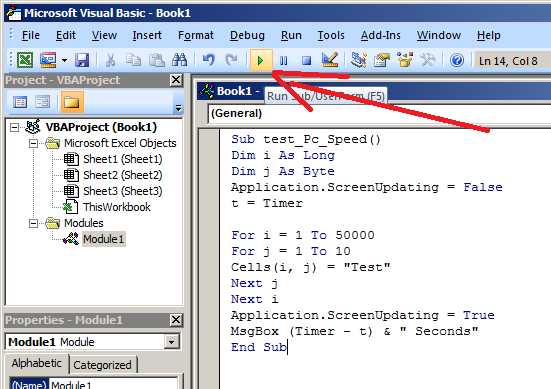Click the (Name) property value field
This screenshot has width=551, height=389.
(113, 384)
